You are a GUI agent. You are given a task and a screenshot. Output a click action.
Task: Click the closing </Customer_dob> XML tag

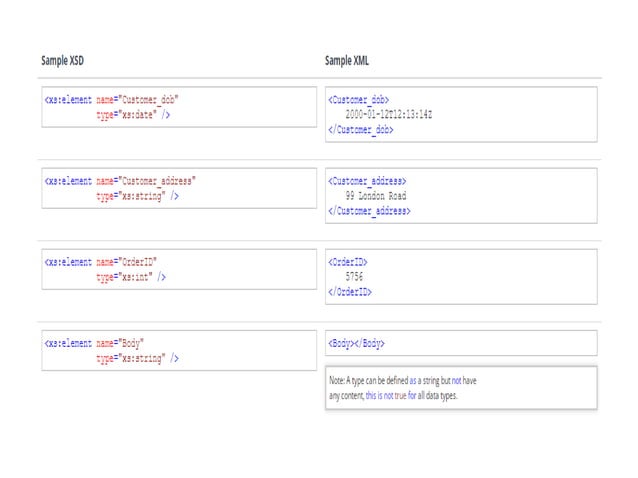click(x=361, y=130)
